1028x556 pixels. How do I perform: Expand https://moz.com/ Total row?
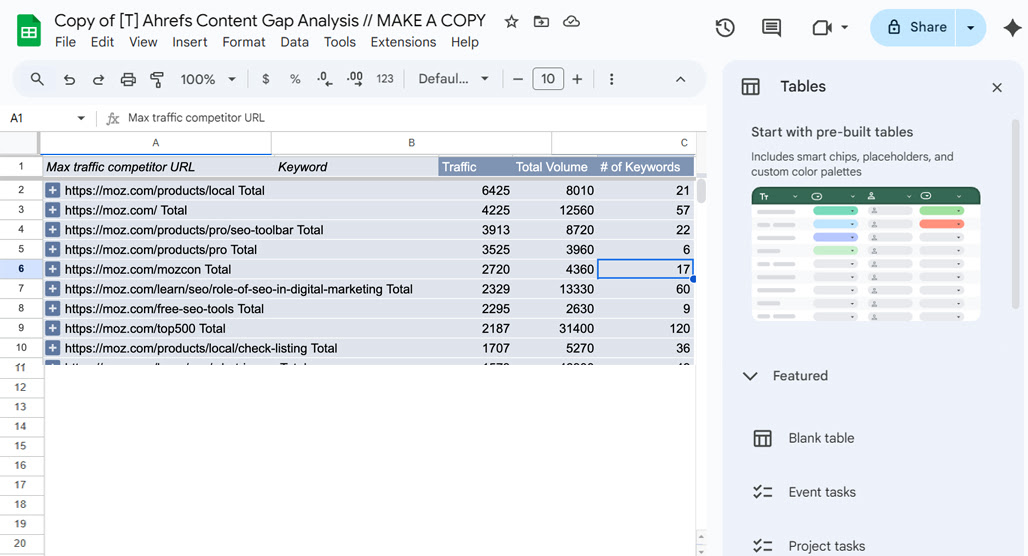[52, 210]
